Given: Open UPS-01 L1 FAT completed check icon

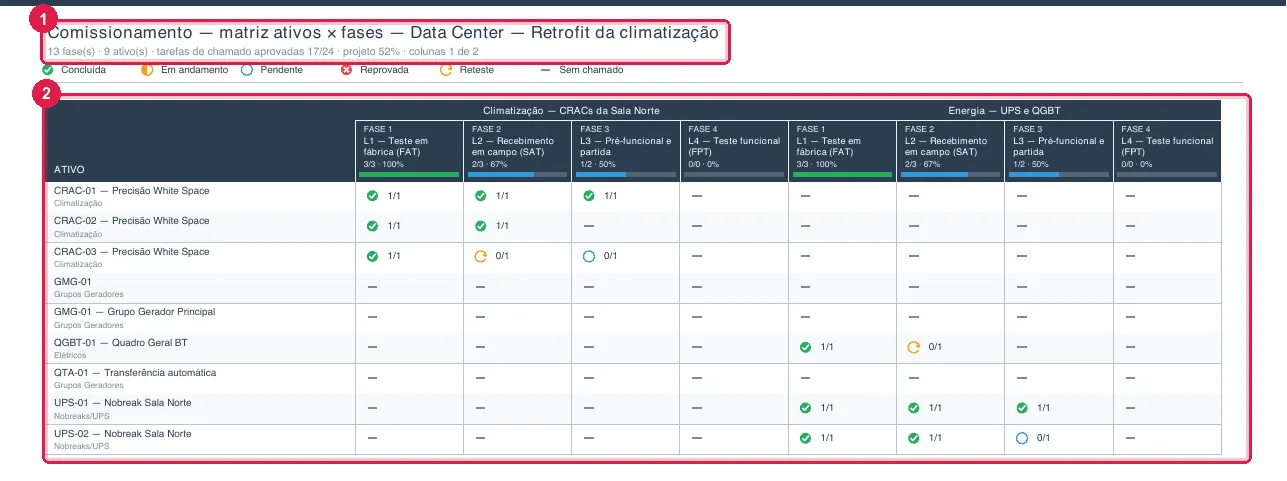Looking at the screenshot, I should coord(805,408).
